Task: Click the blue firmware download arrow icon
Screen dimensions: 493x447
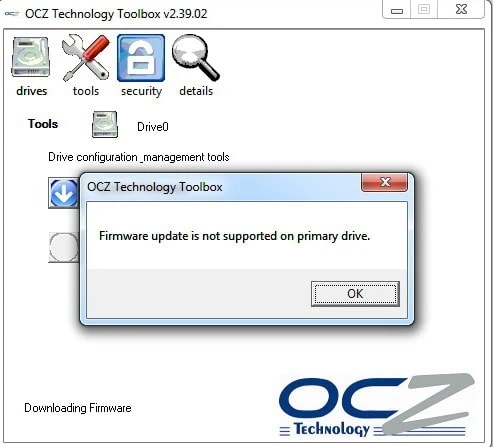Action: (64, 193)
